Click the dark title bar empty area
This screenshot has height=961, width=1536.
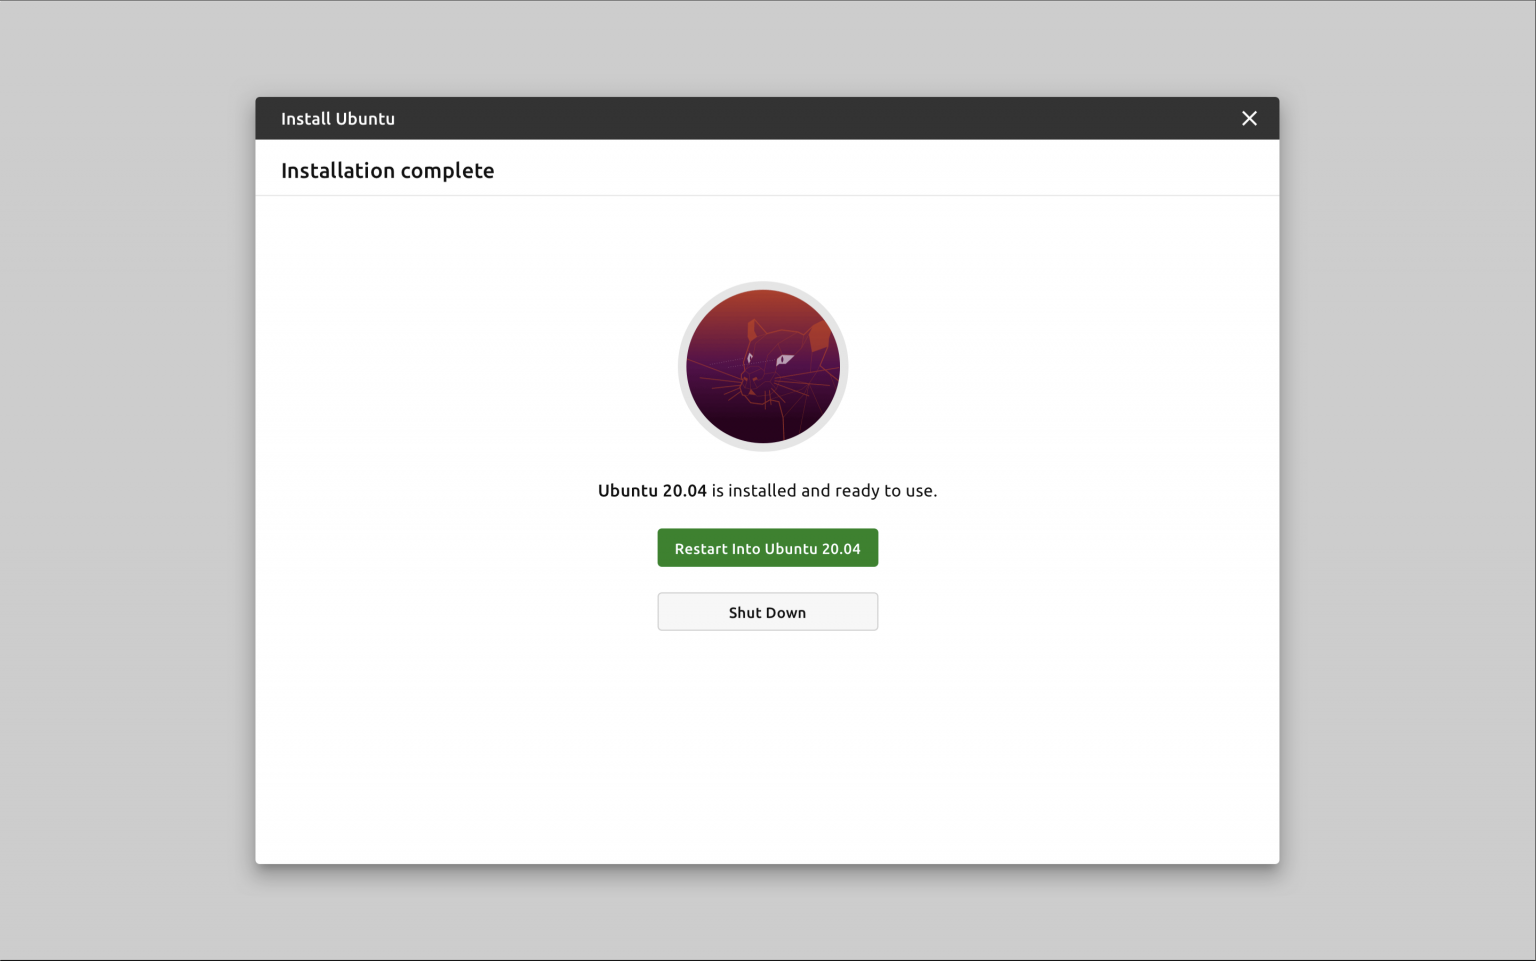click(x=800, y=118)
